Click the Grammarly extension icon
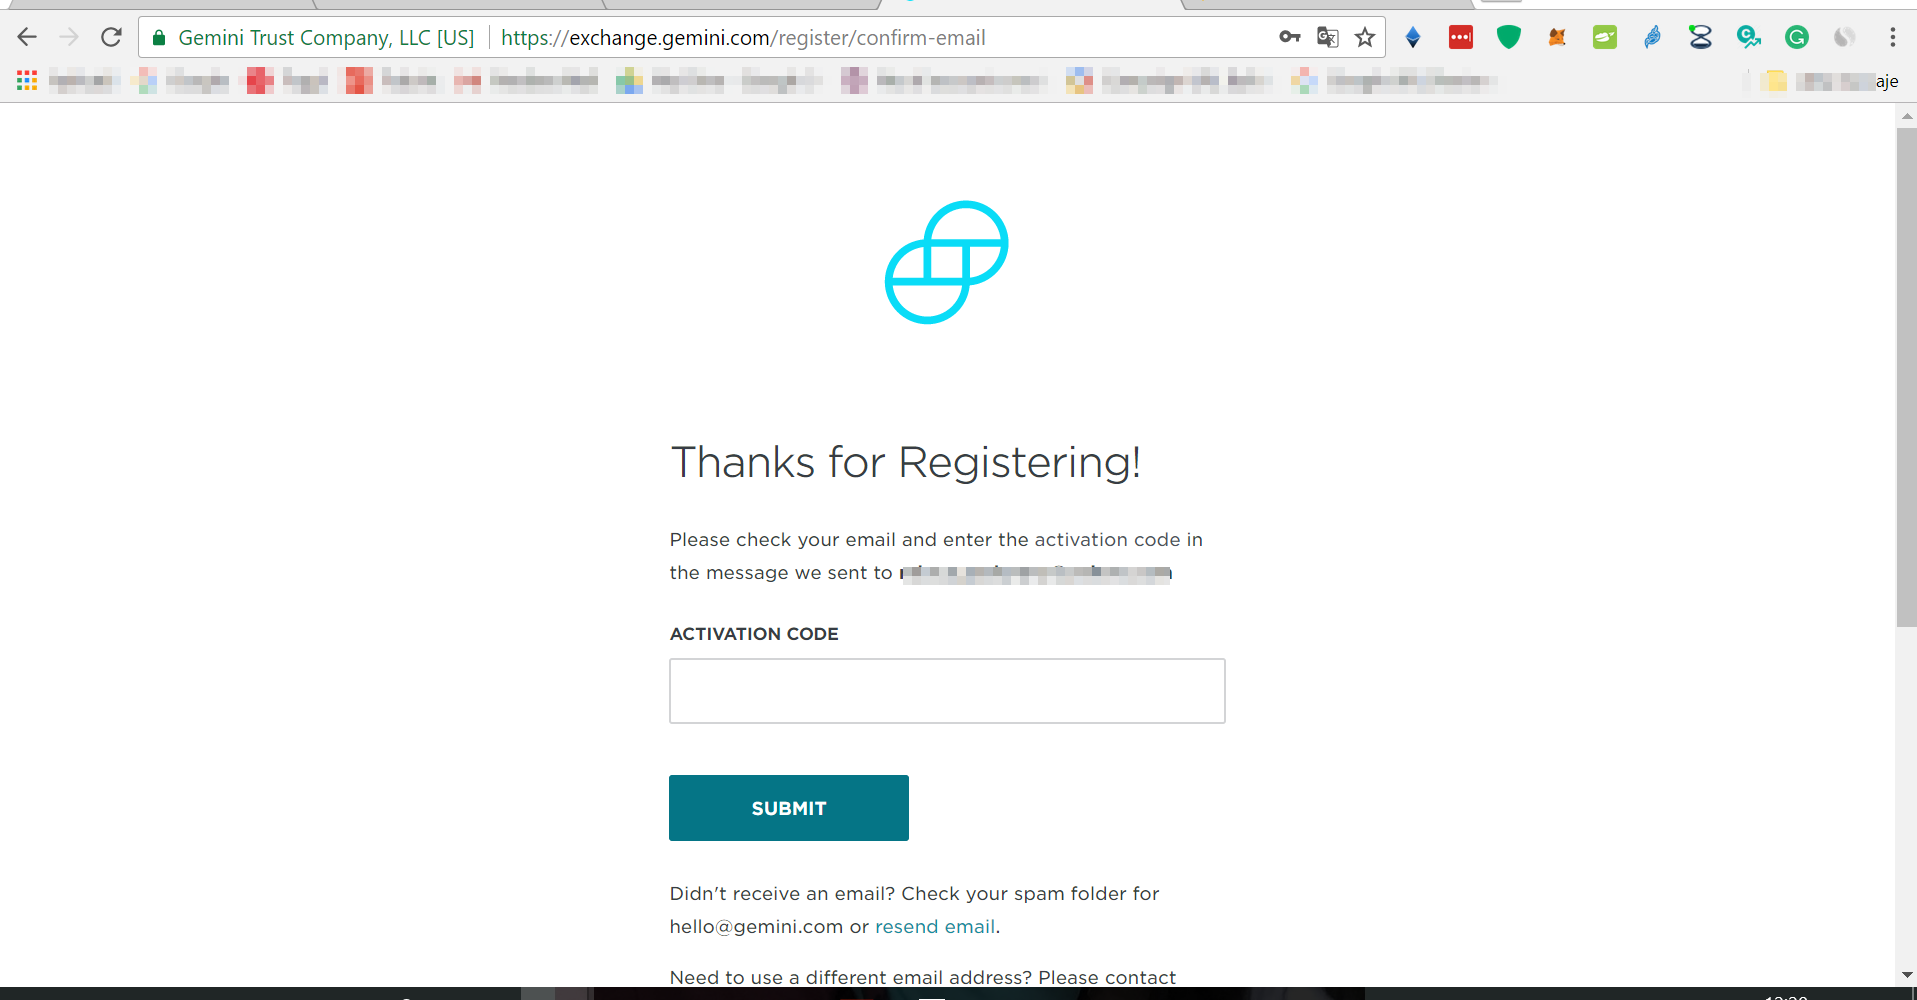1917x1000 pixels. click(1797, 38)
